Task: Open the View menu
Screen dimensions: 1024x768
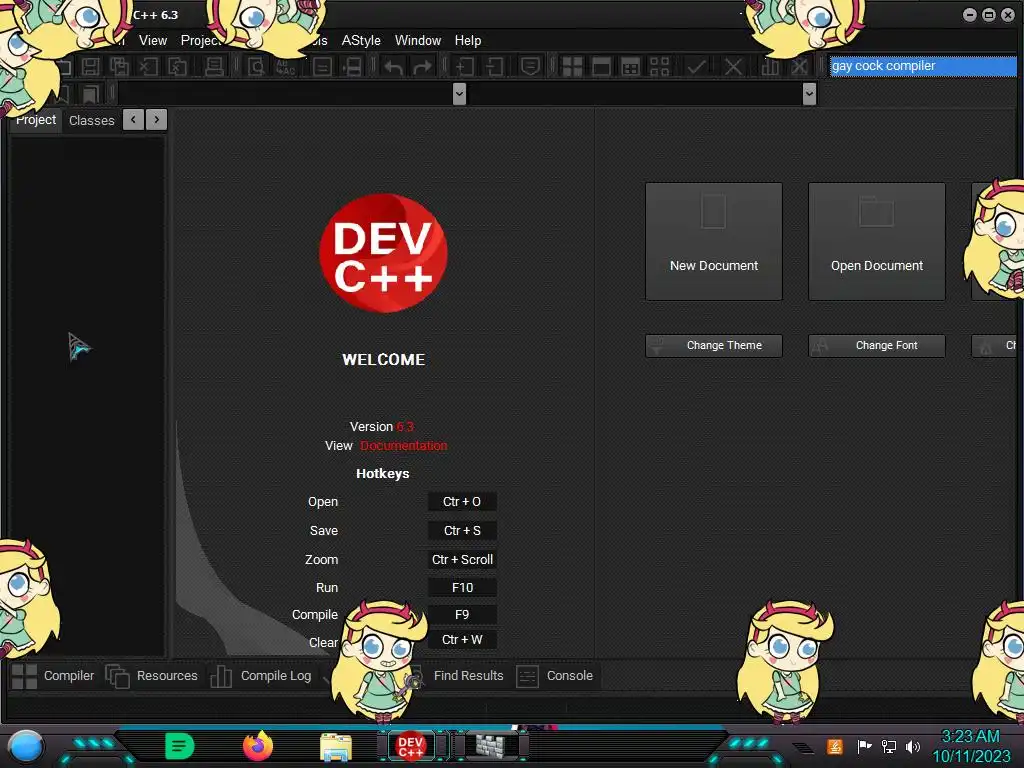Action: pos(153,40)
